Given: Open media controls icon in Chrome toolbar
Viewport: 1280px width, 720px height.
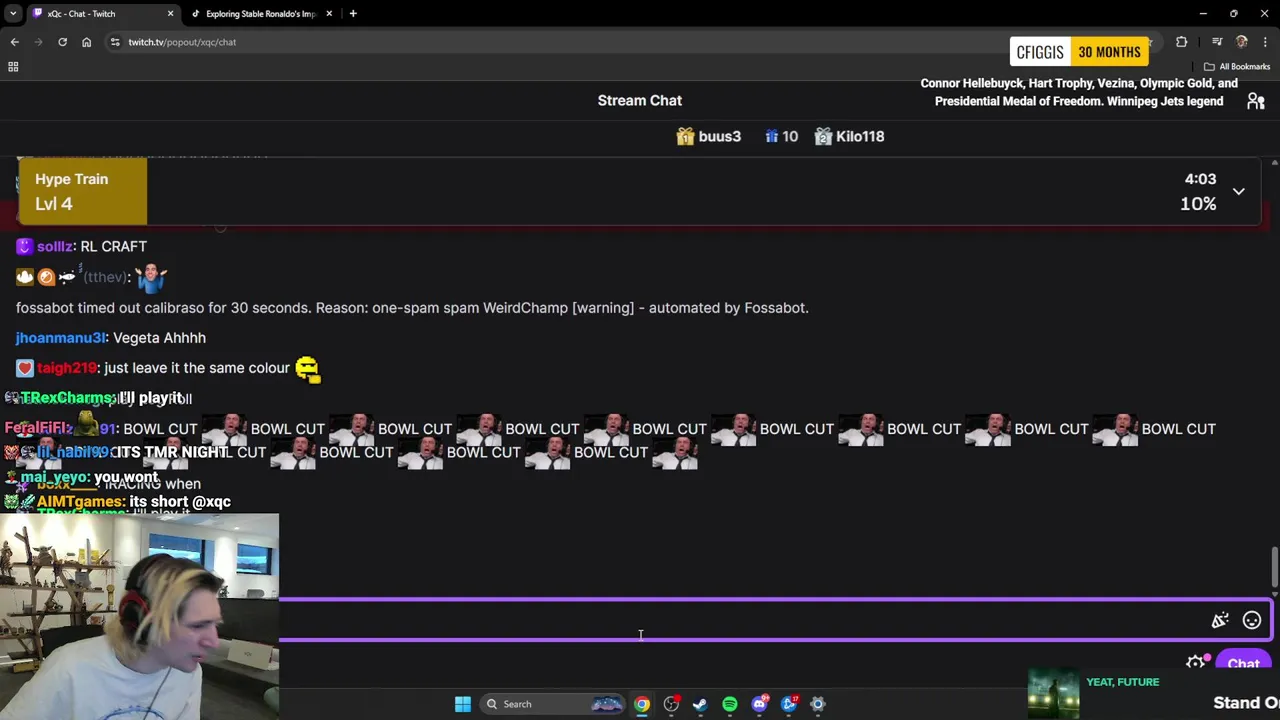Looking at the screenshot, I should 1217,42.
